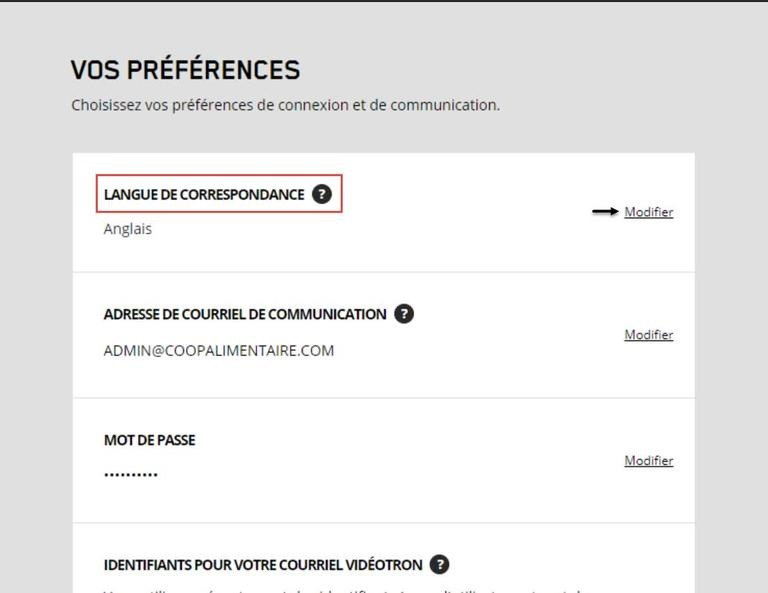
Task: Click the Mot de passe label
Action: (150, 440)
